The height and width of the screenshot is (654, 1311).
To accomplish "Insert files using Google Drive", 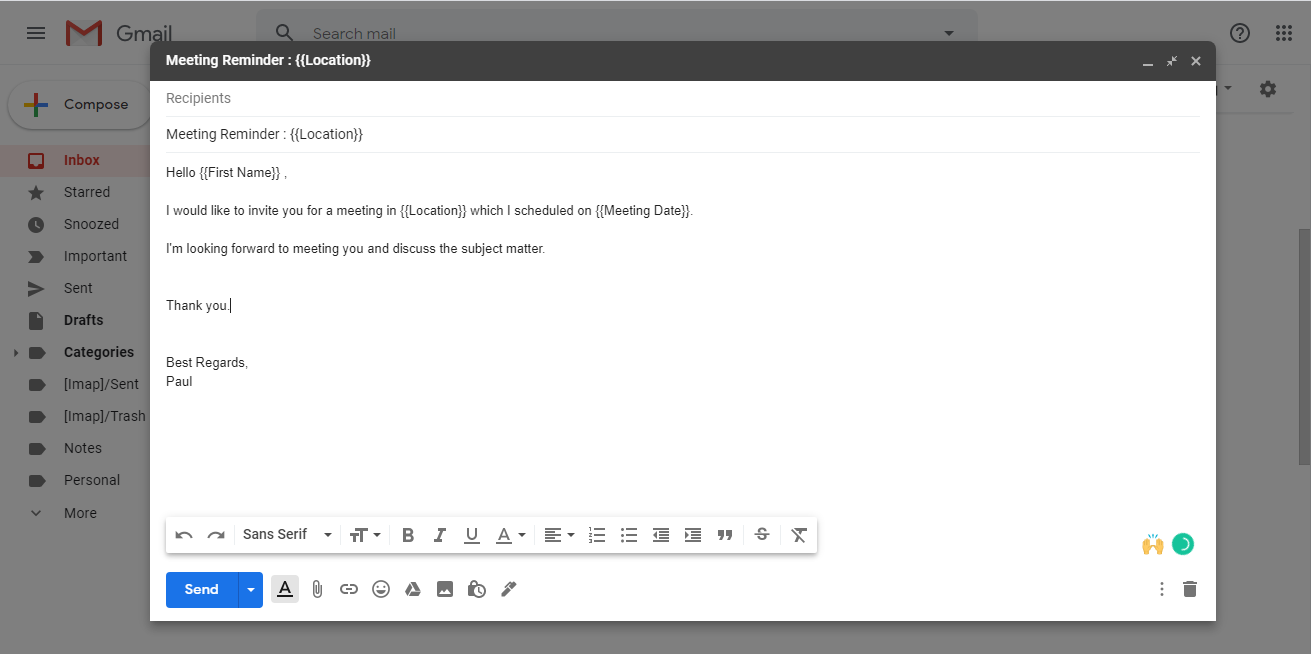I will click(413, 590).
